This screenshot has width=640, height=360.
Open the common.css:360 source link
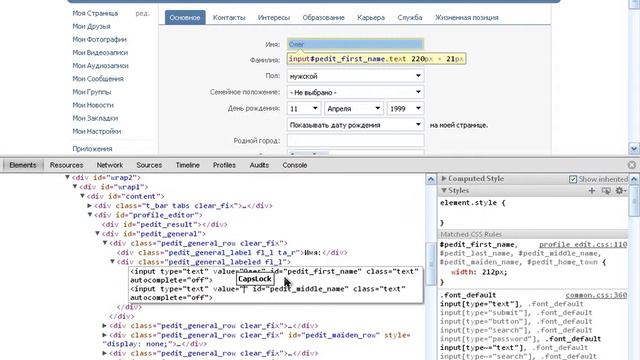pyautogui.click(x=596, y=295)
